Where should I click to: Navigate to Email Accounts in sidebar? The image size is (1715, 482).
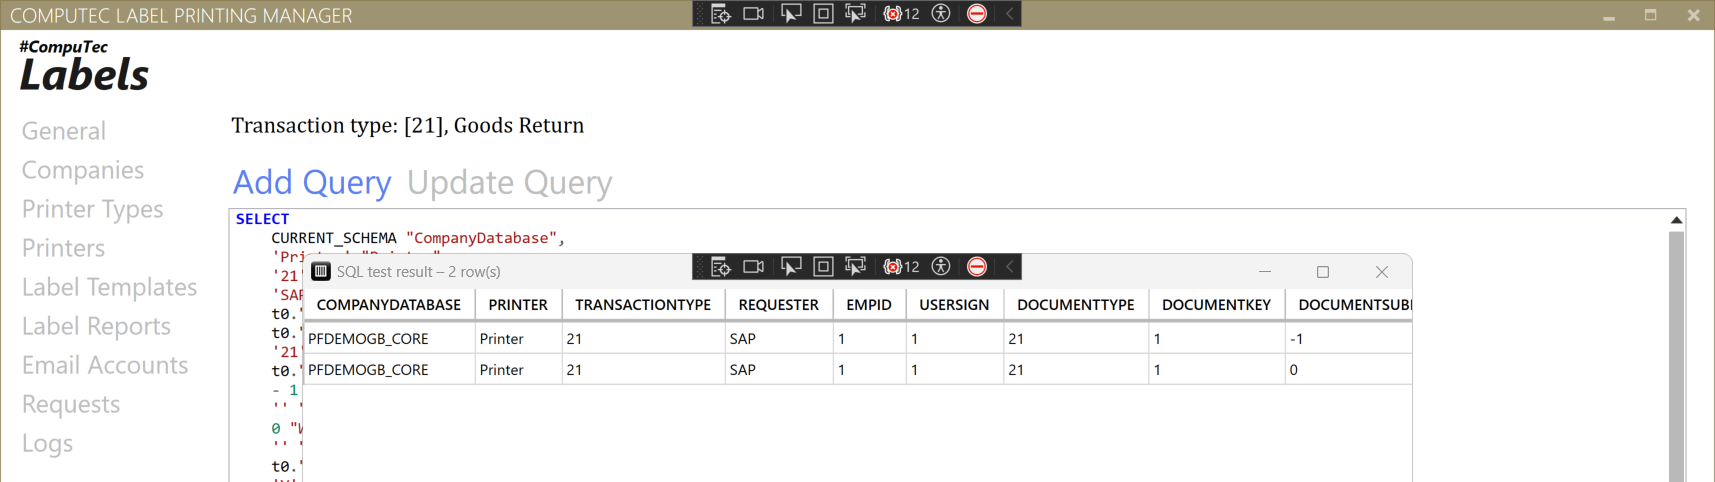[x=105, y=365]
